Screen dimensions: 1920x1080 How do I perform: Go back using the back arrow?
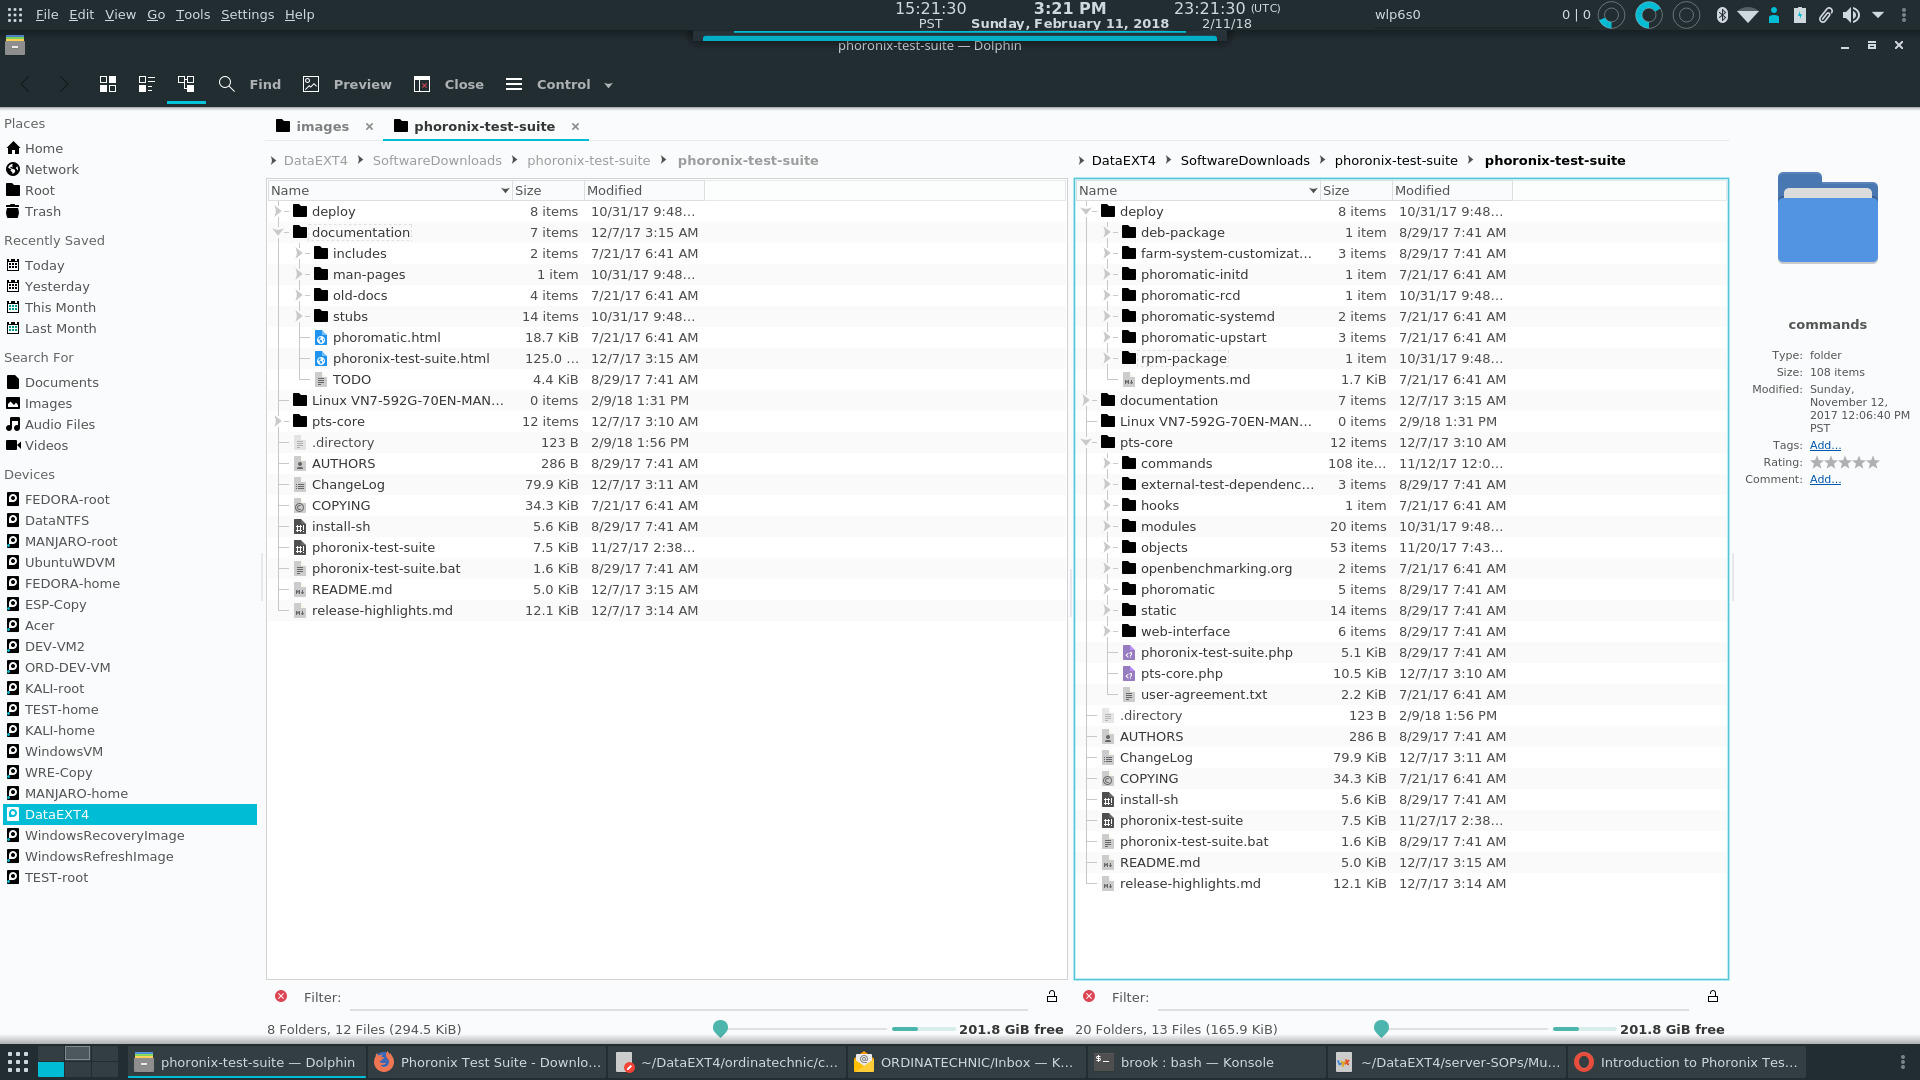pyautogui.click(x=27, y=84)
